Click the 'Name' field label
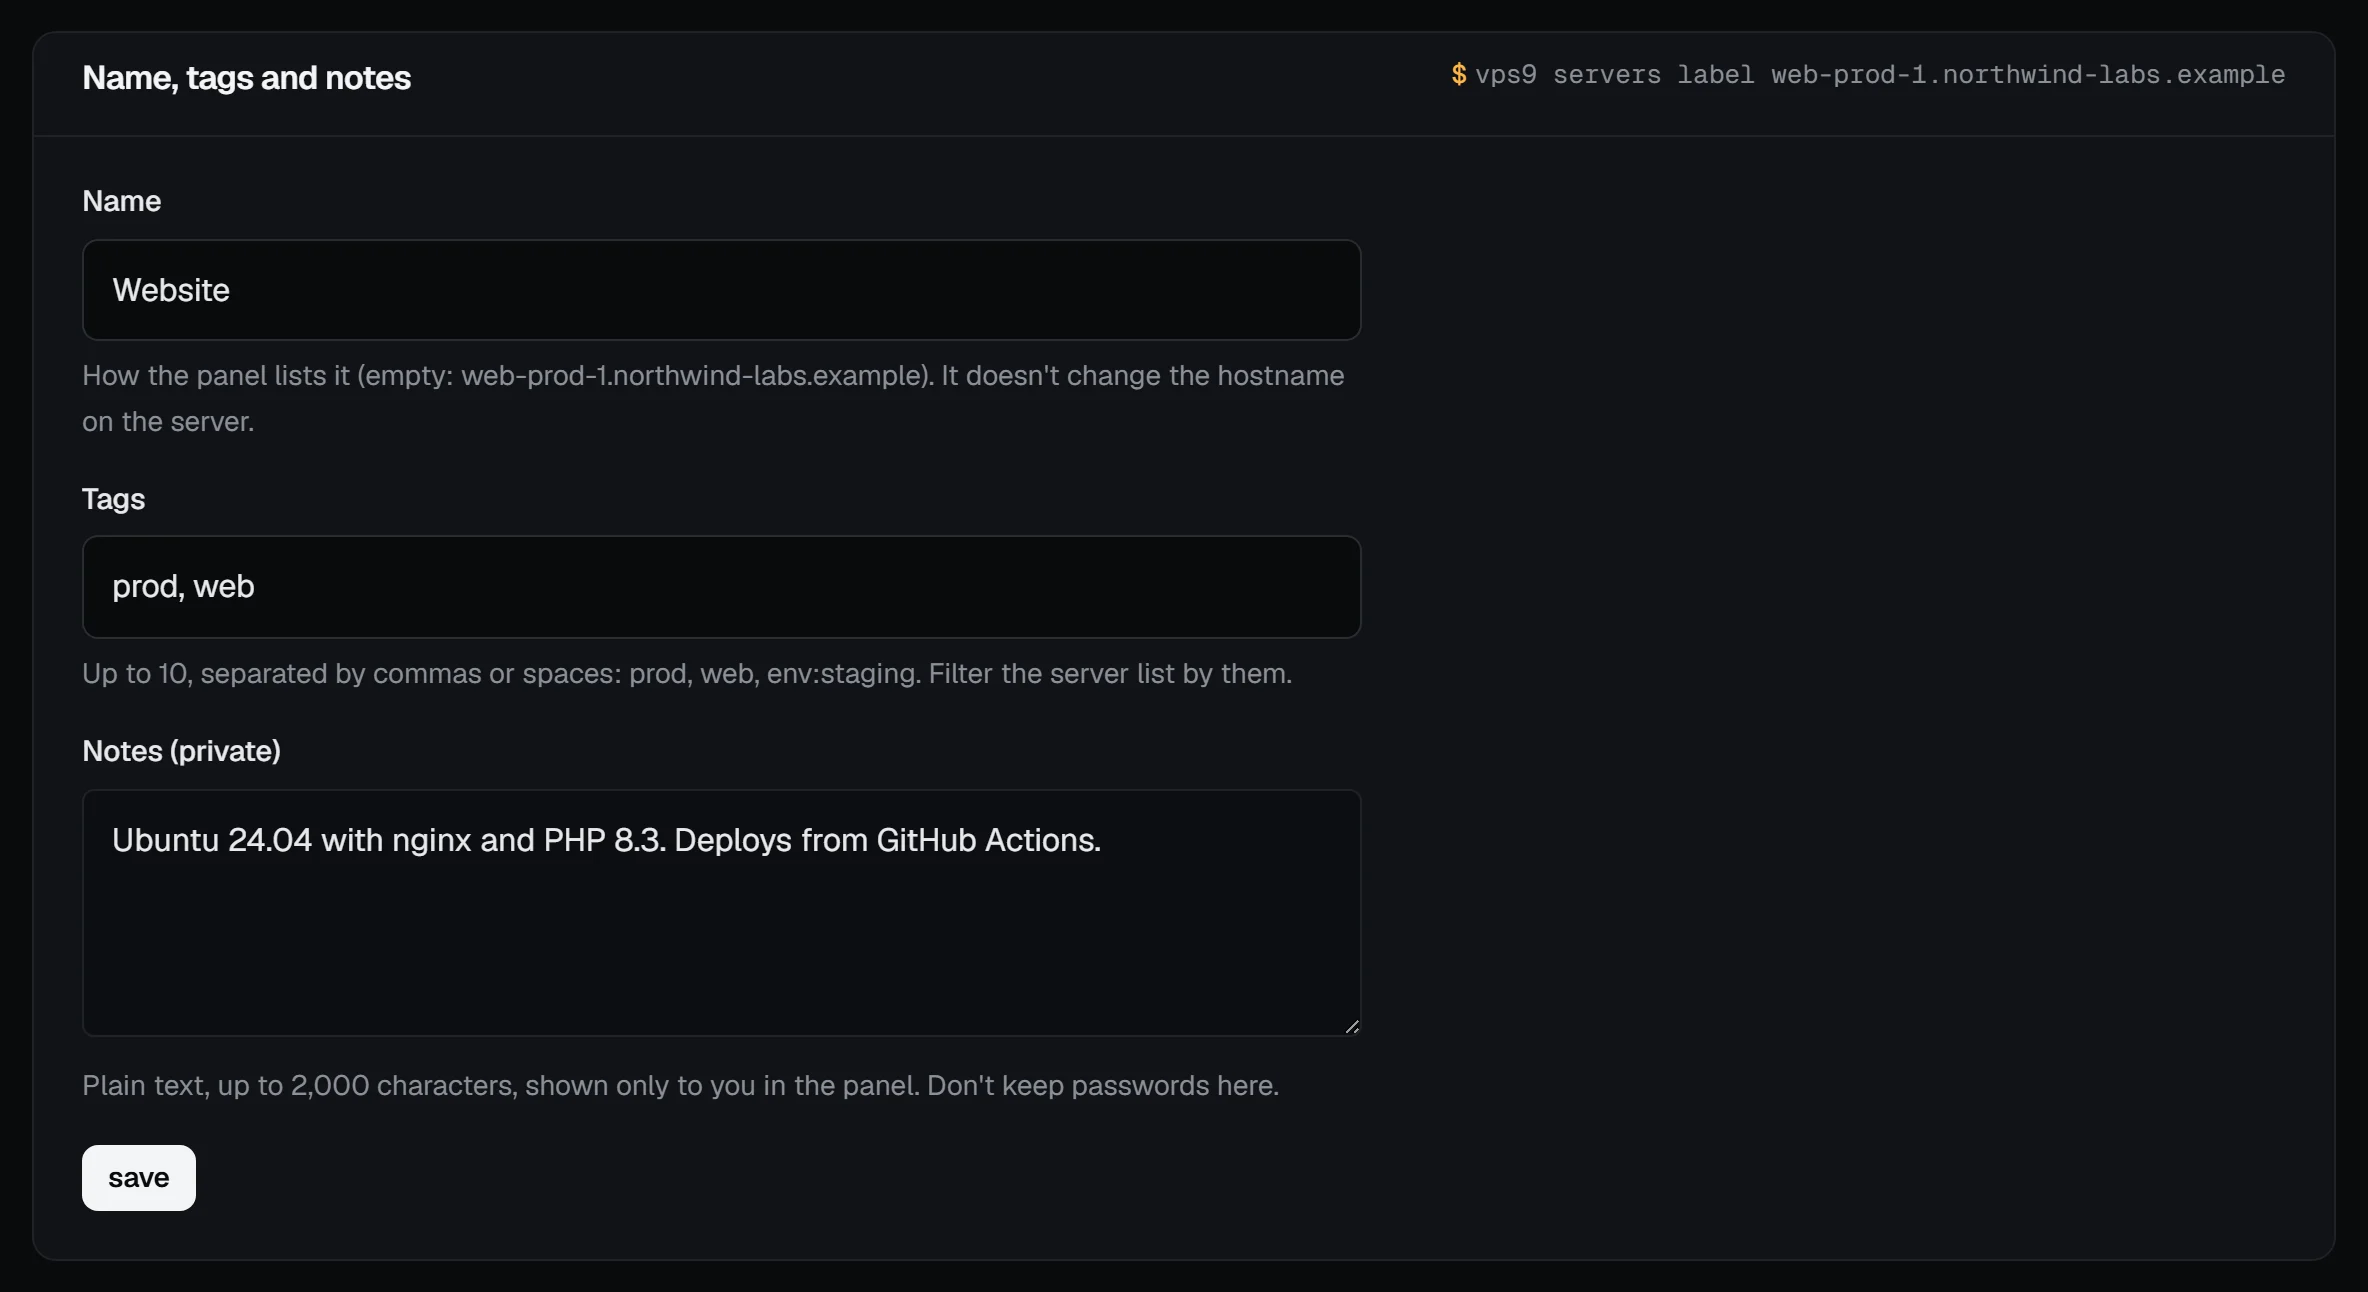 pyautogui.click(x=121, y=201)
